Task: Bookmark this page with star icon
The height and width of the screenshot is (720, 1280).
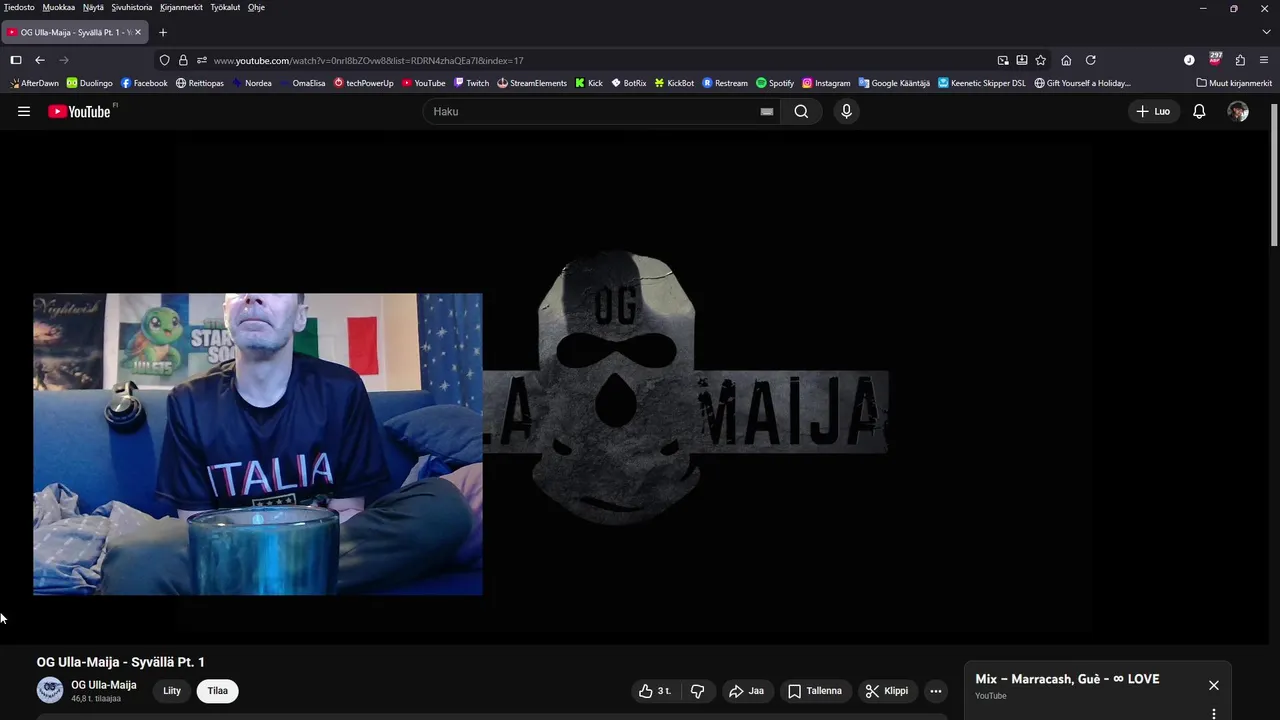Action: [x=1040, y=60]
